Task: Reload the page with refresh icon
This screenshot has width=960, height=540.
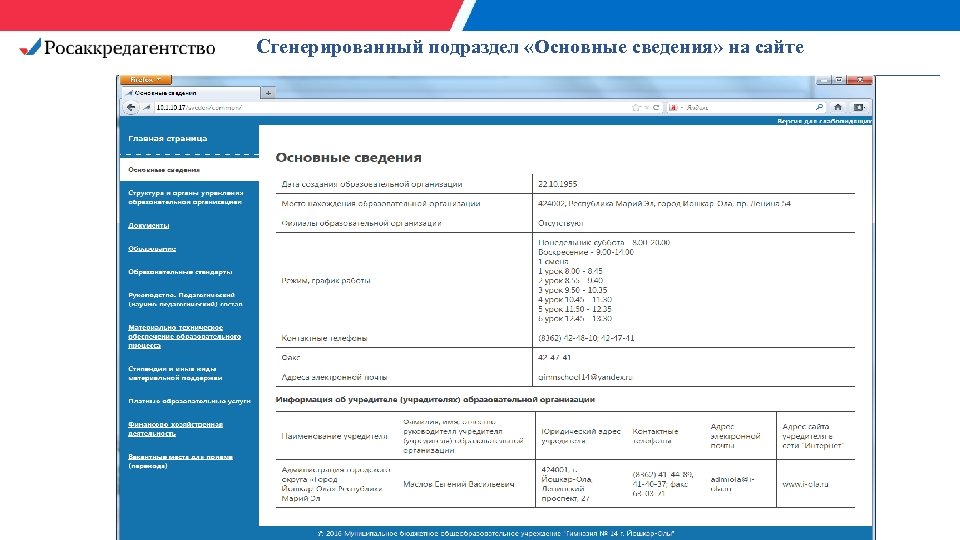Action: 656,107
